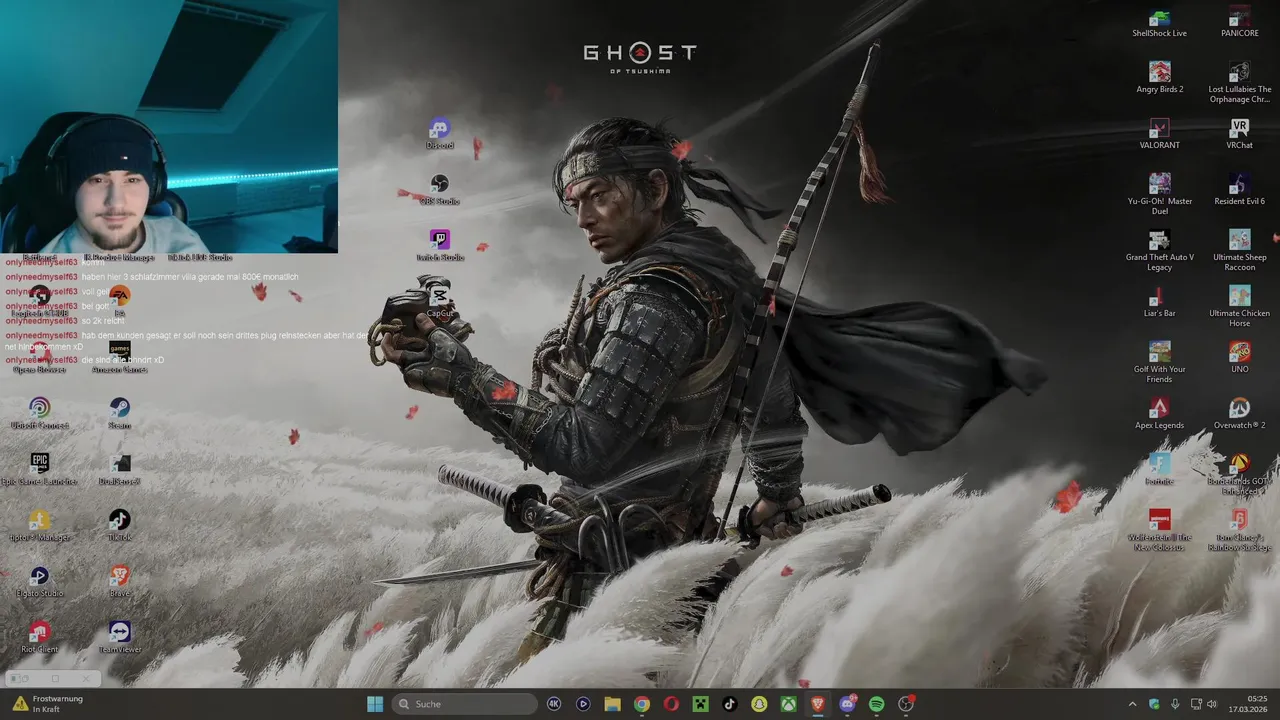Open the Frostwarnung weather widget
Image resolution: width=1280 pixels, height=720 pixels.
[x=48, y=704]
